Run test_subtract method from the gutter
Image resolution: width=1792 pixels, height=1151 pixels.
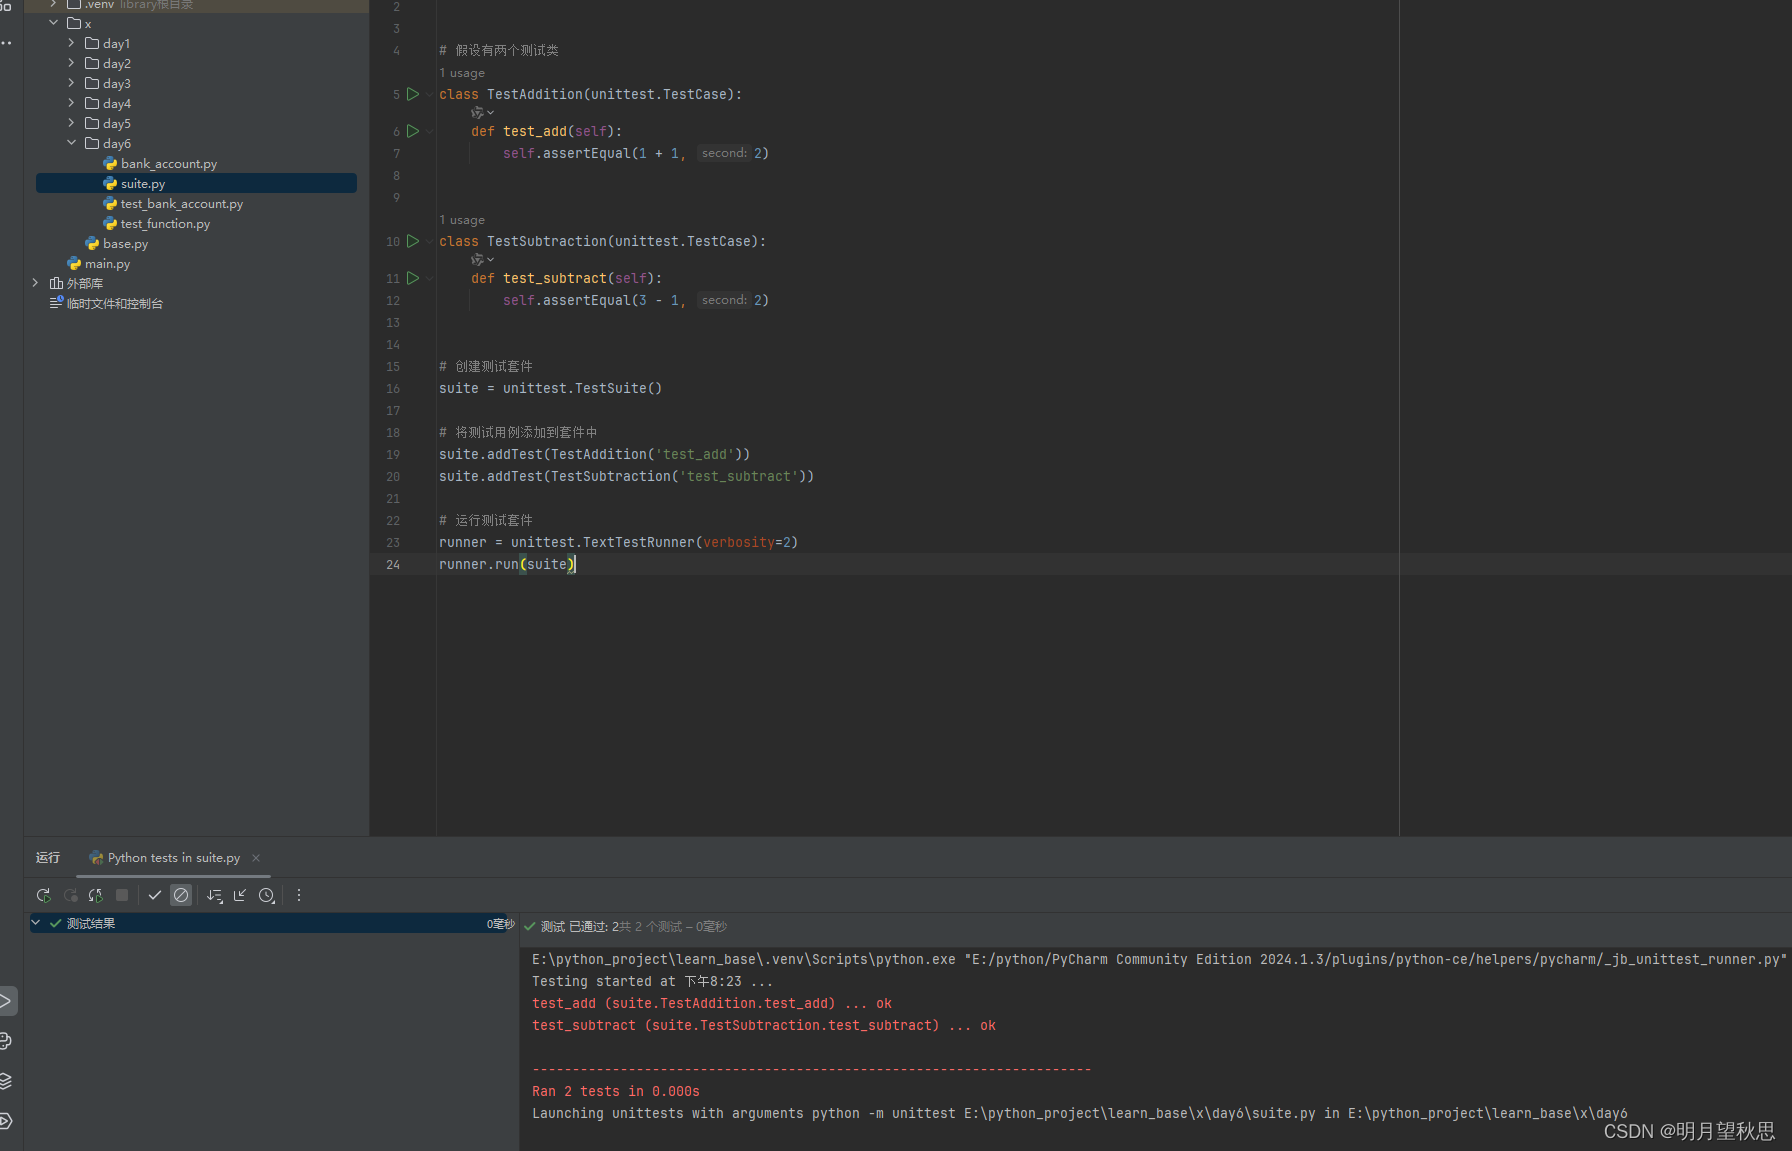(413, 278)
